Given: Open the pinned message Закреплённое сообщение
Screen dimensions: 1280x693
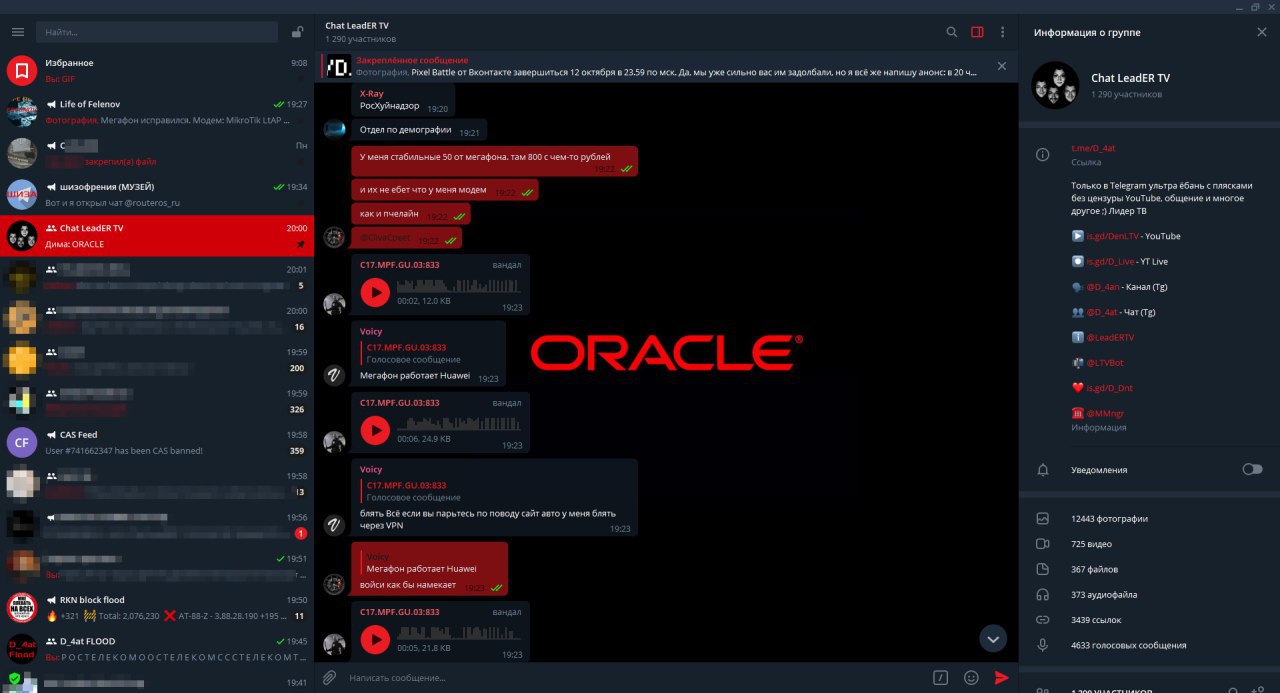Looking at the screenshot, I should point(655,66).
